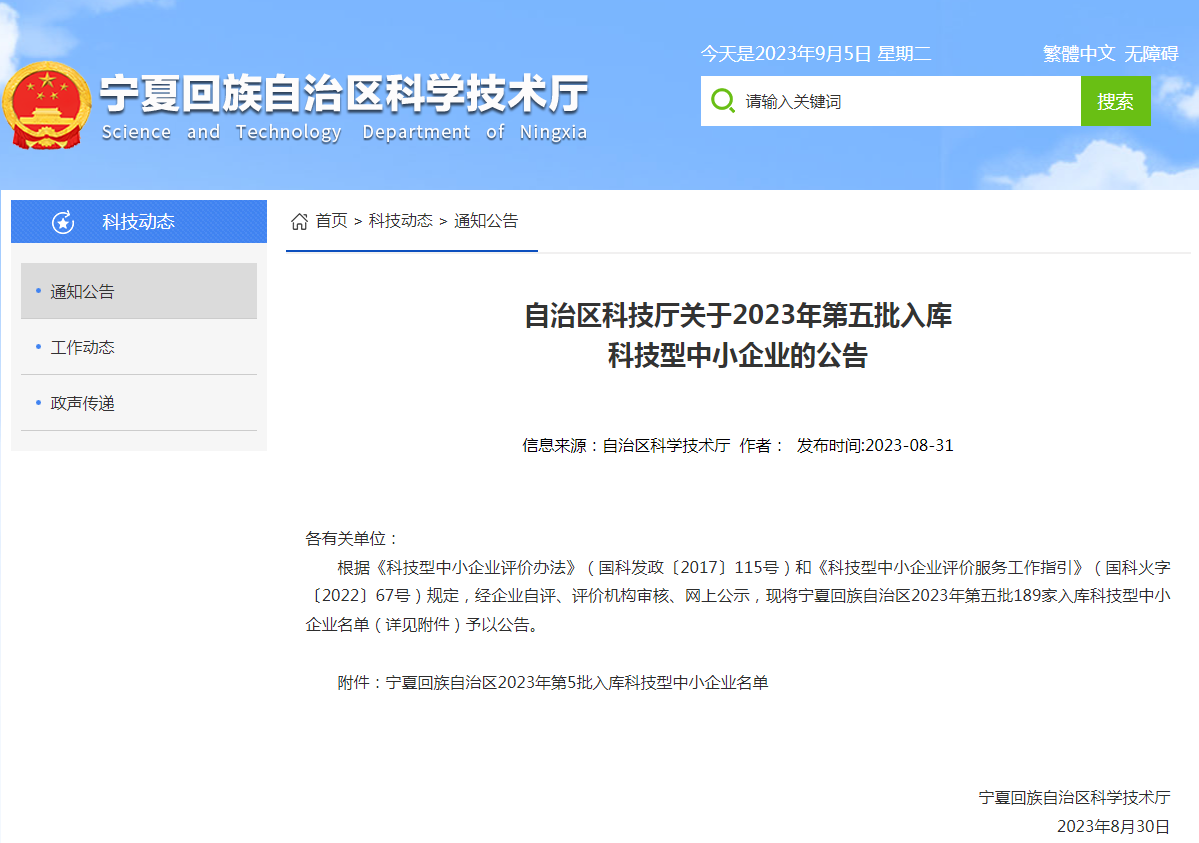Click 科技动态 in the breadcrumb

click(400, 221)
